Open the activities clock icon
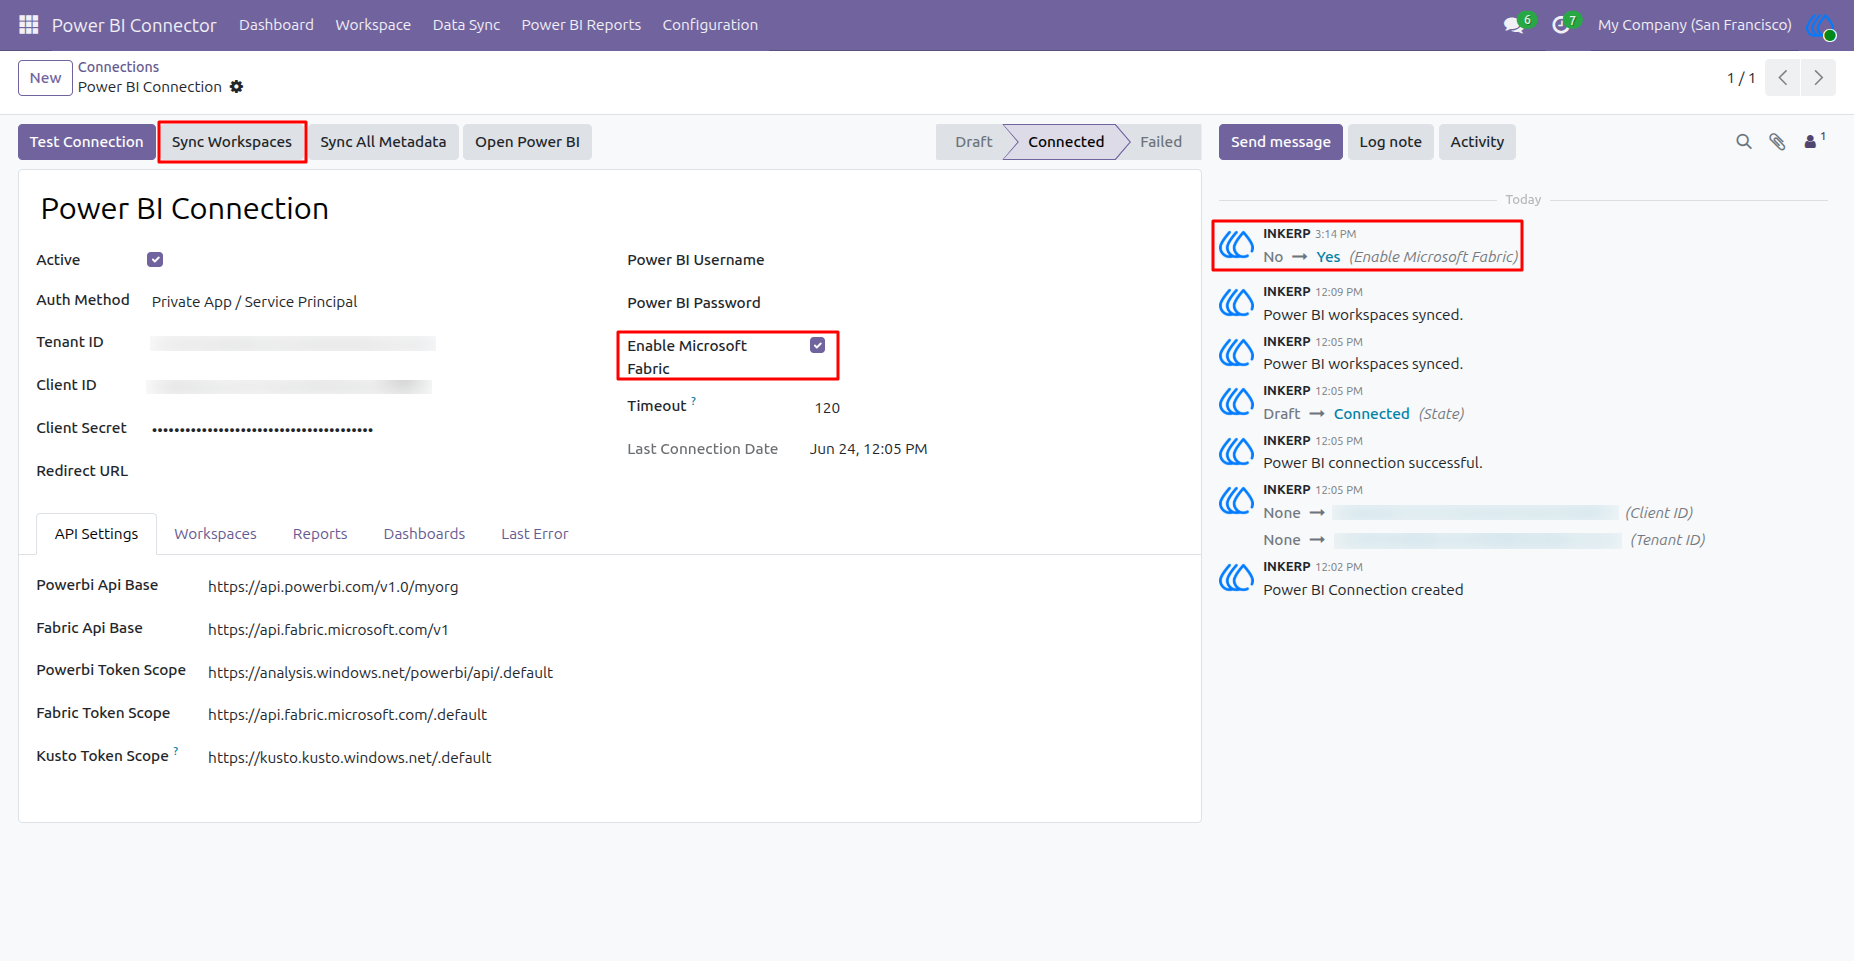Viewport: 1854px width, 961px height. click(1560, 25)
